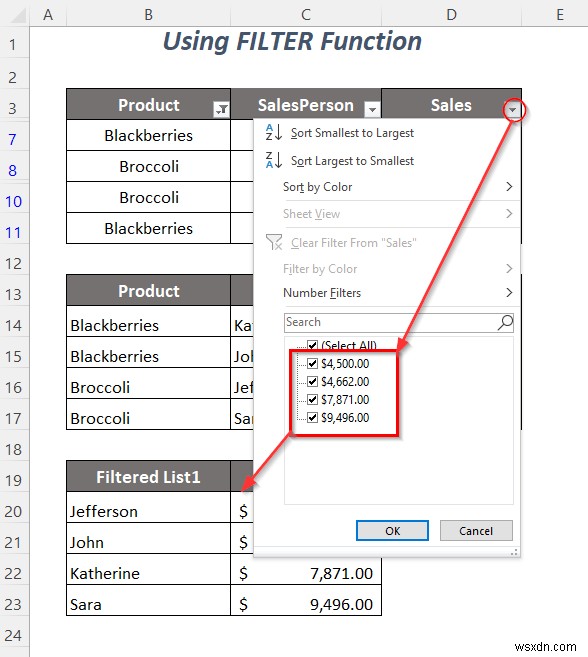Viewport: 588px width, 657px height.
Task: Click the Sort Smallest to Largest A-Z icon
Action: click(x=274, y=132)
